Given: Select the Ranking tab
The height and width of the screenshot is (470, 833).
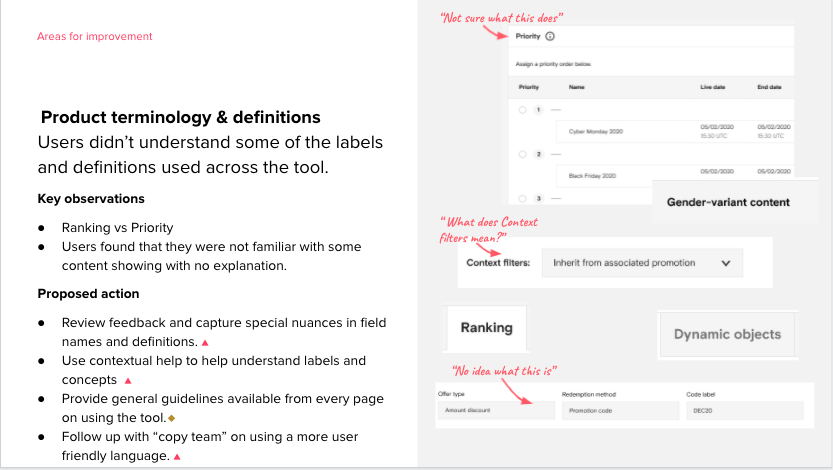Looking at the screenshot, I should tap(486, 328).
